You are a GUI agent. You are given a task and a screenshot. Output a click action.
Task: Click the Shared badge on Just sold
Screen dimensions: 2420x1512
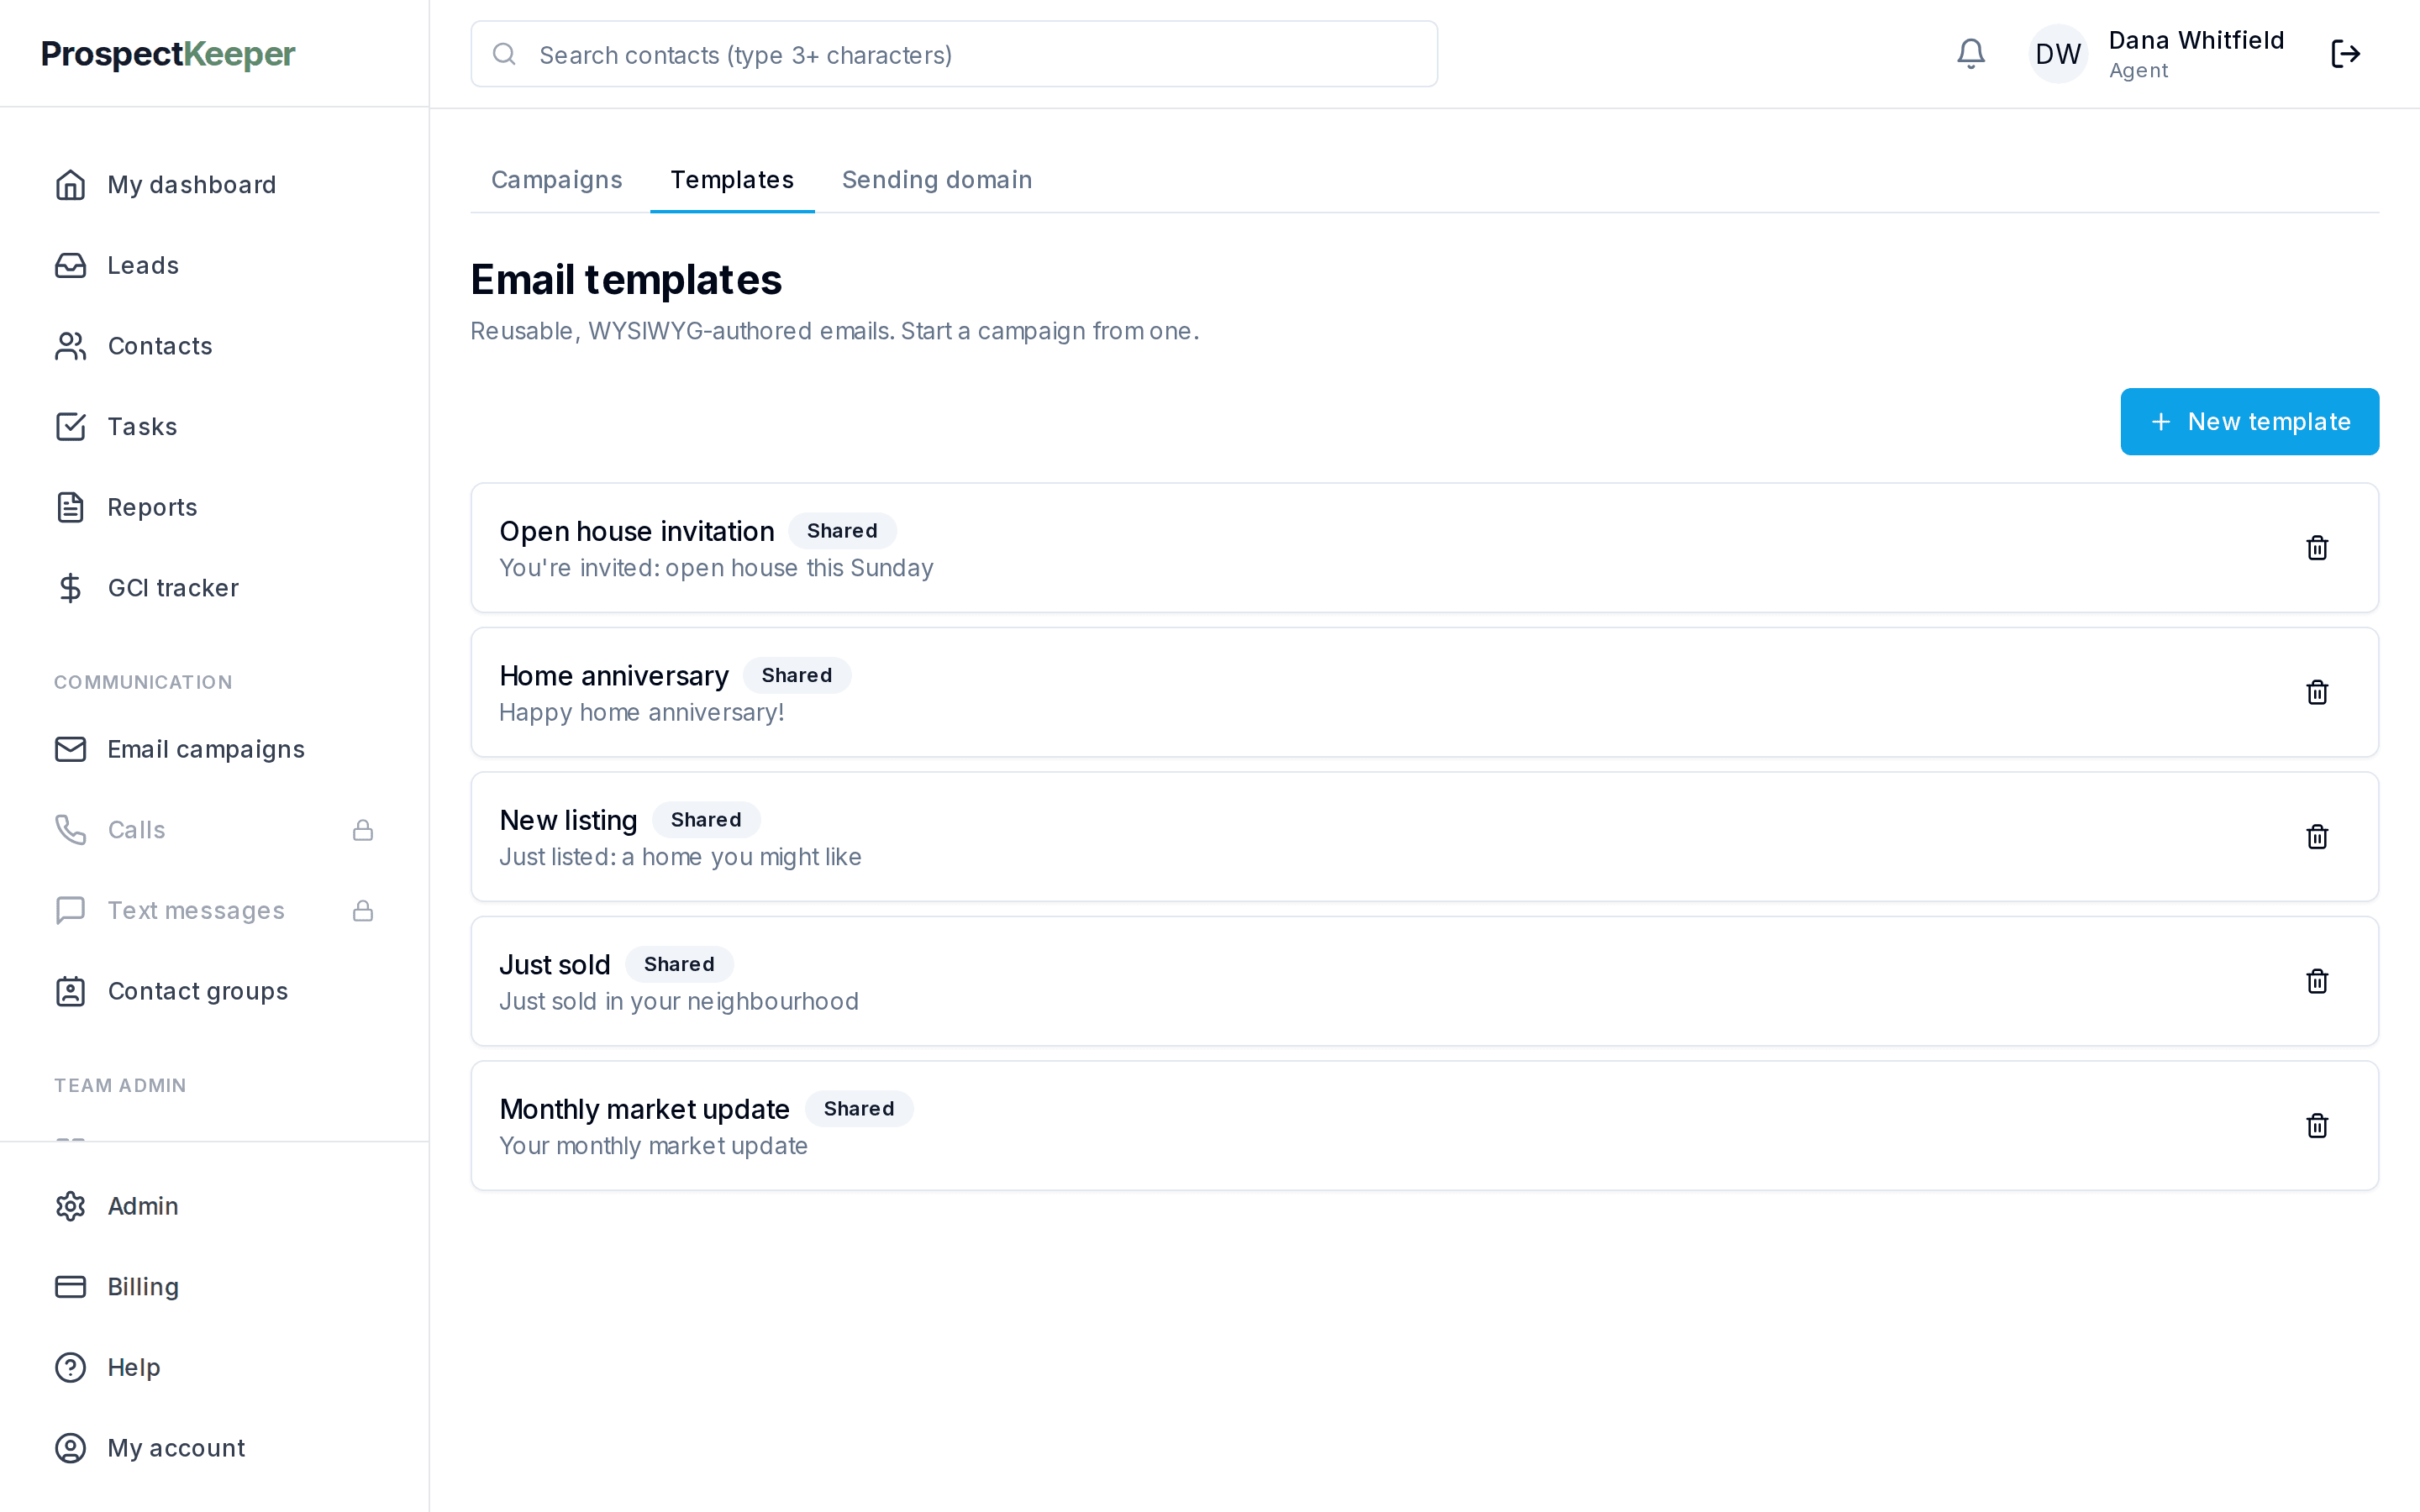click(679, 964)
